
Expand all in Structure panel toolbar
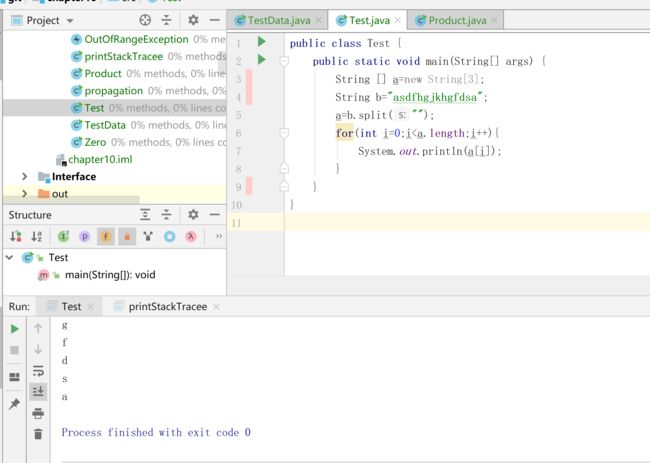point(145,214)
